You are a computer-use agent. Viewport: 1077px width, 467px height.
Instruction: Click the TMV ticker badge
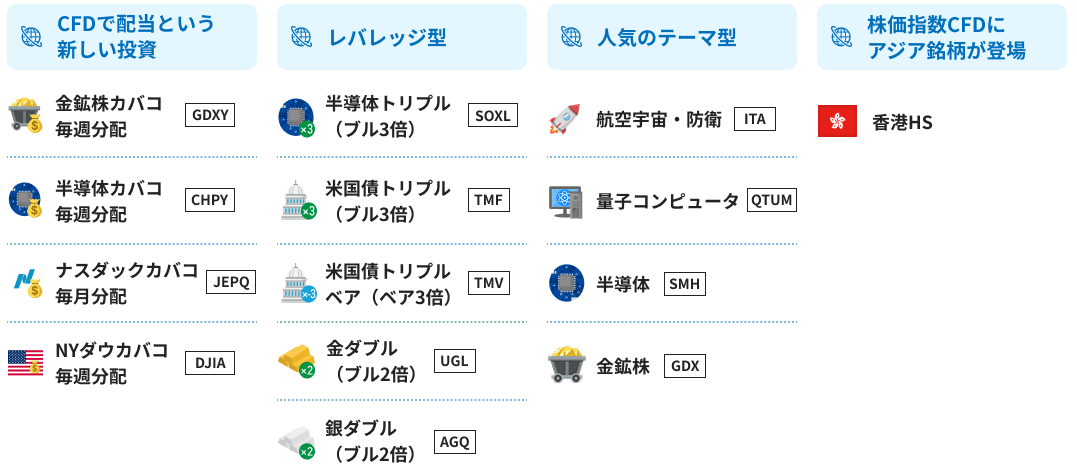coord(488,282)
